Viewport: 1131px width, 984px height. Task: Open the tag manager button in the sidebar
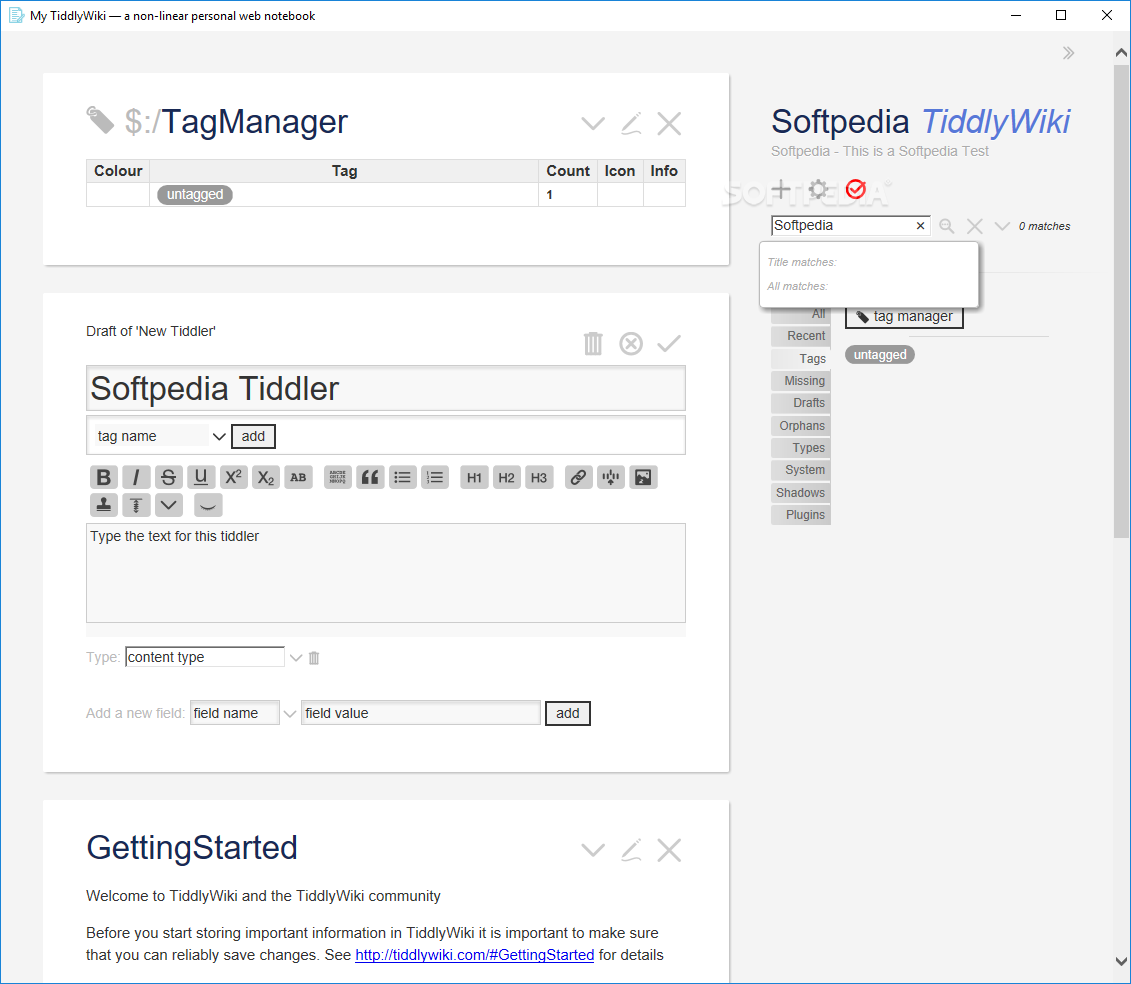click(x=905, y=316)
